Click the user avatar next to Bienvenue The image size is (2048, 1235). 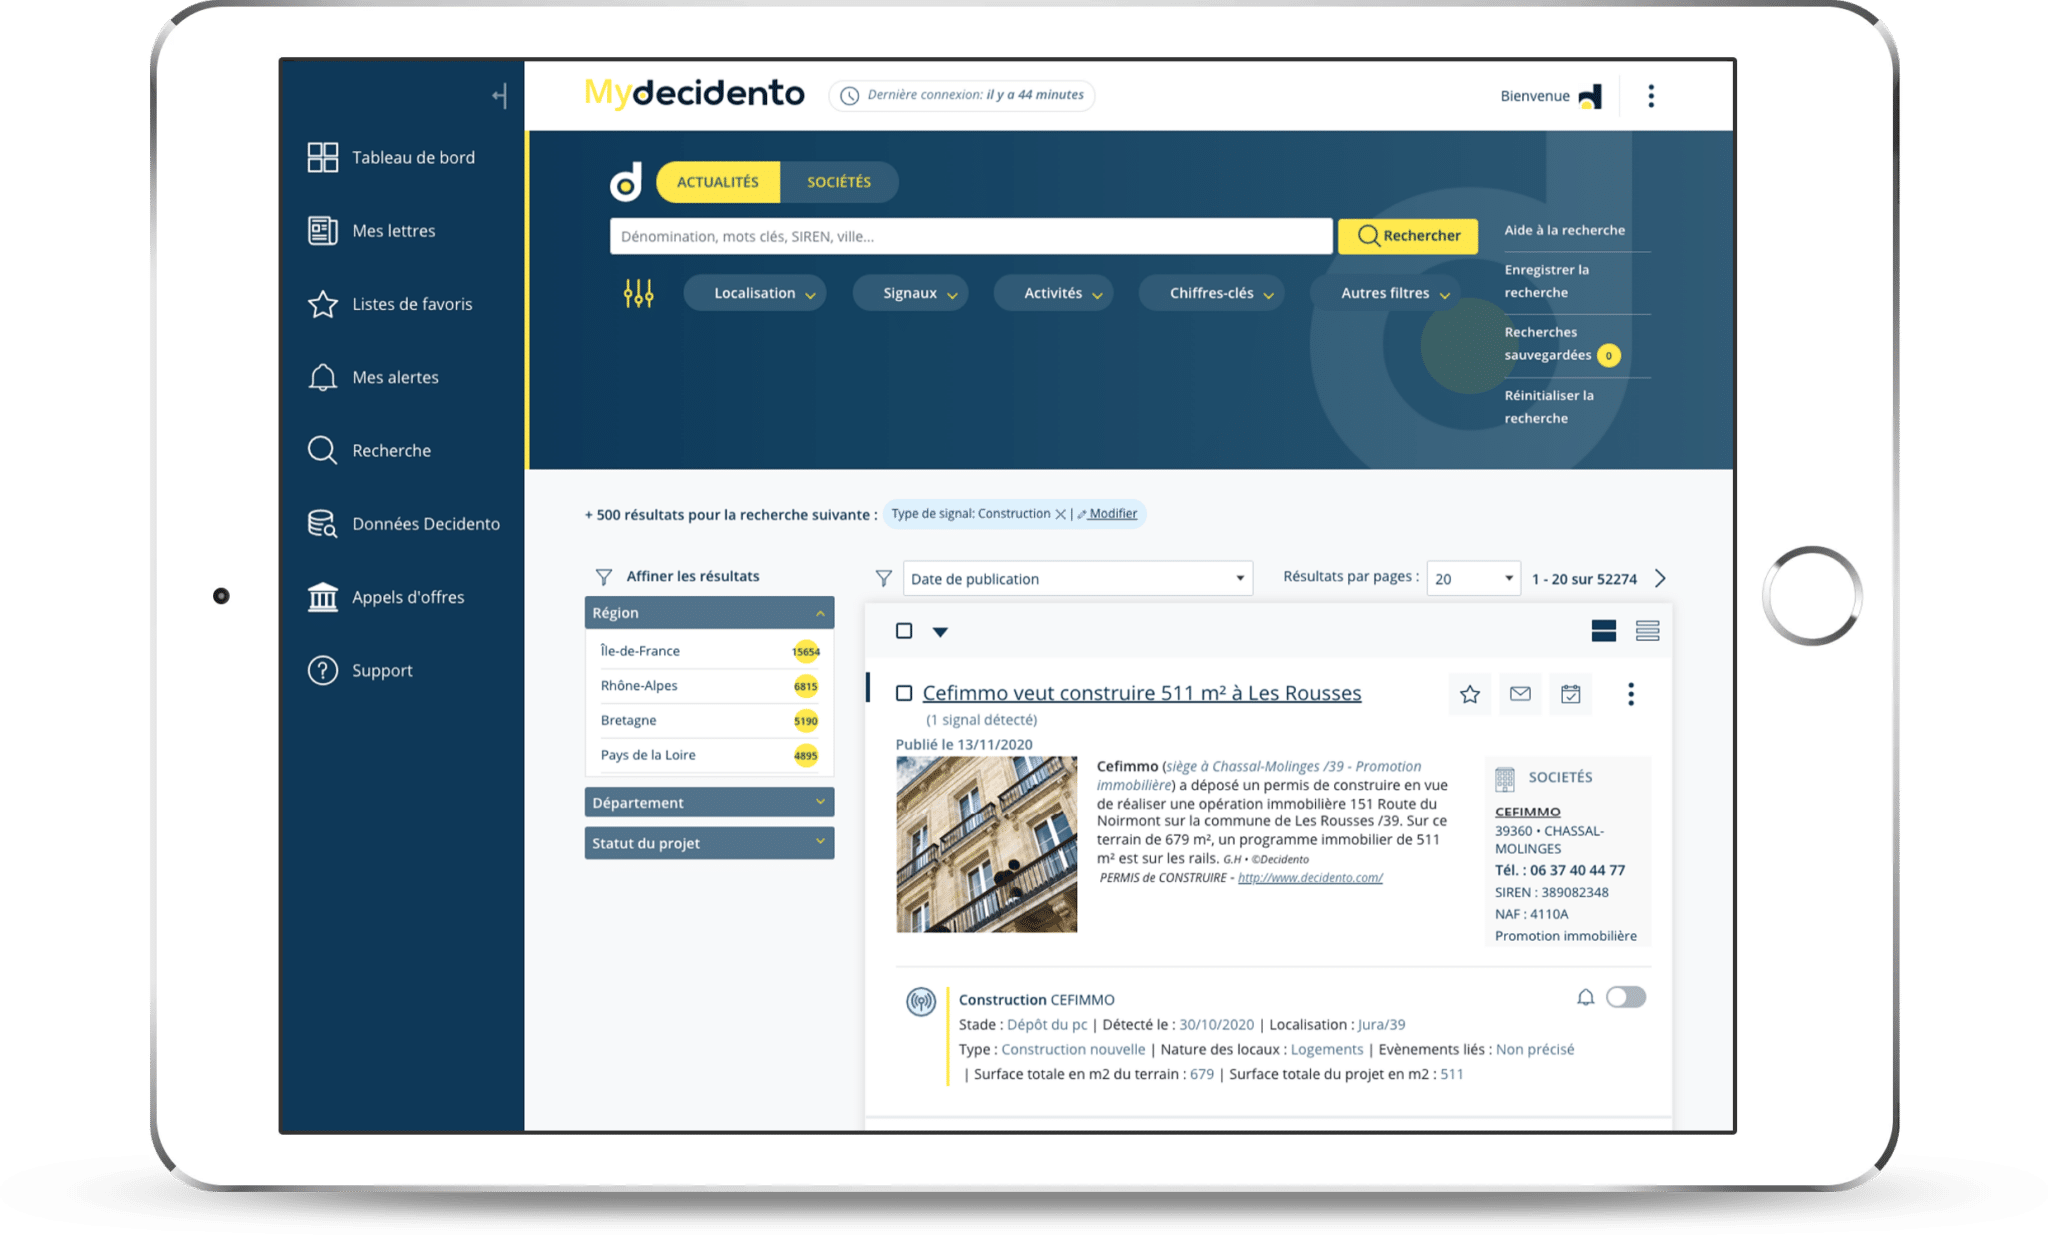(1590, 96)
